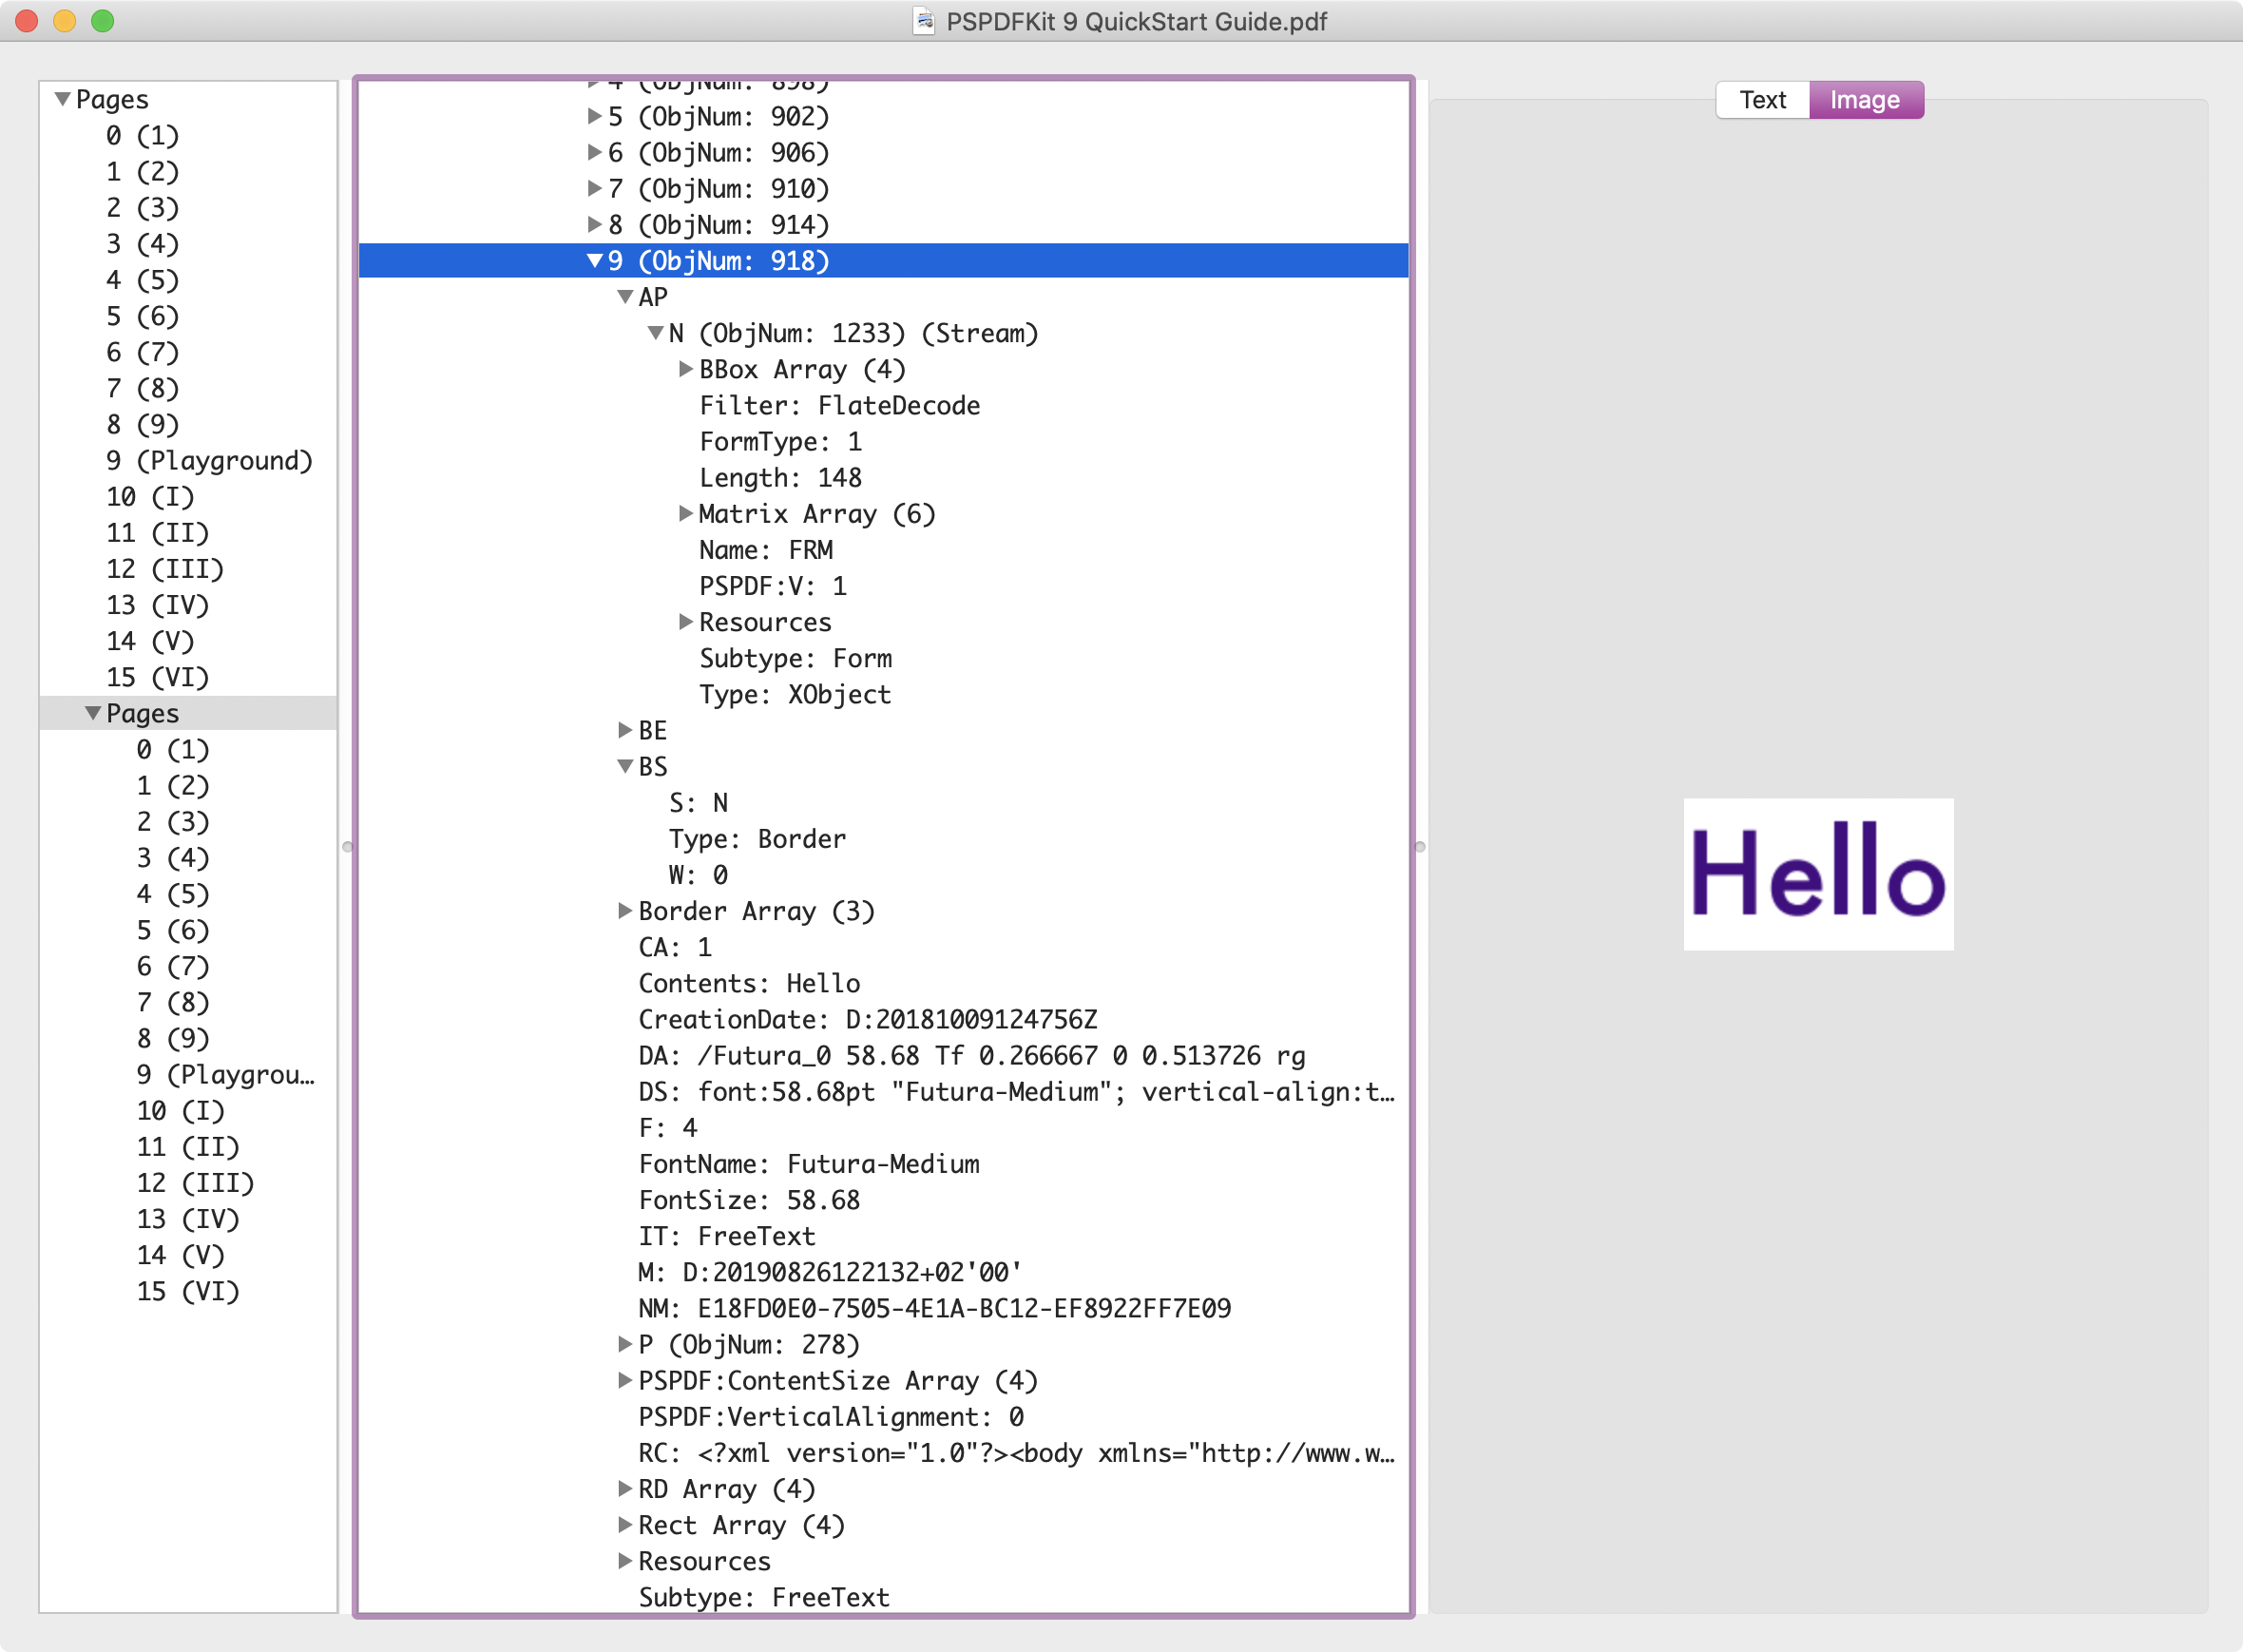Select node 5 (ObjNum: 902) in the tree
The height and width of the screenshot is (1652, 2243).
pos(716,116)
